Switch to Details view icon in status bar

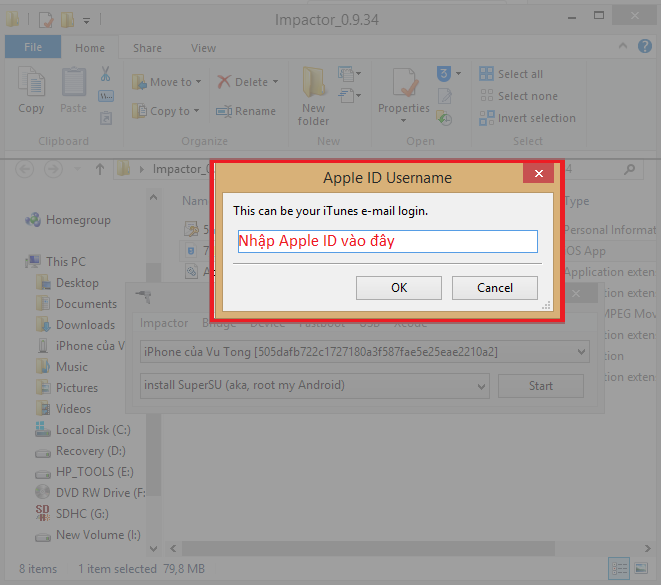coord(619,569)
